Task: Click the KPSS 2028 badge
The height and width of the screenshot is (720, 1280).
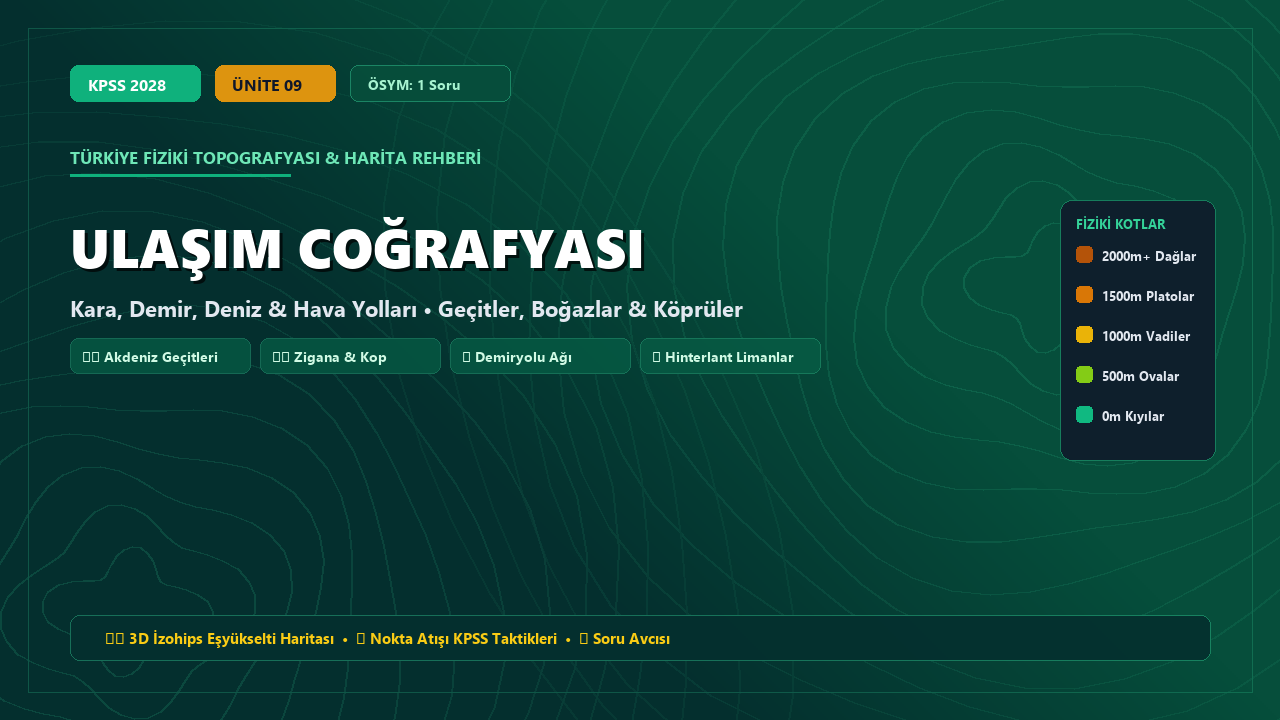Action: tap(135, 84)
